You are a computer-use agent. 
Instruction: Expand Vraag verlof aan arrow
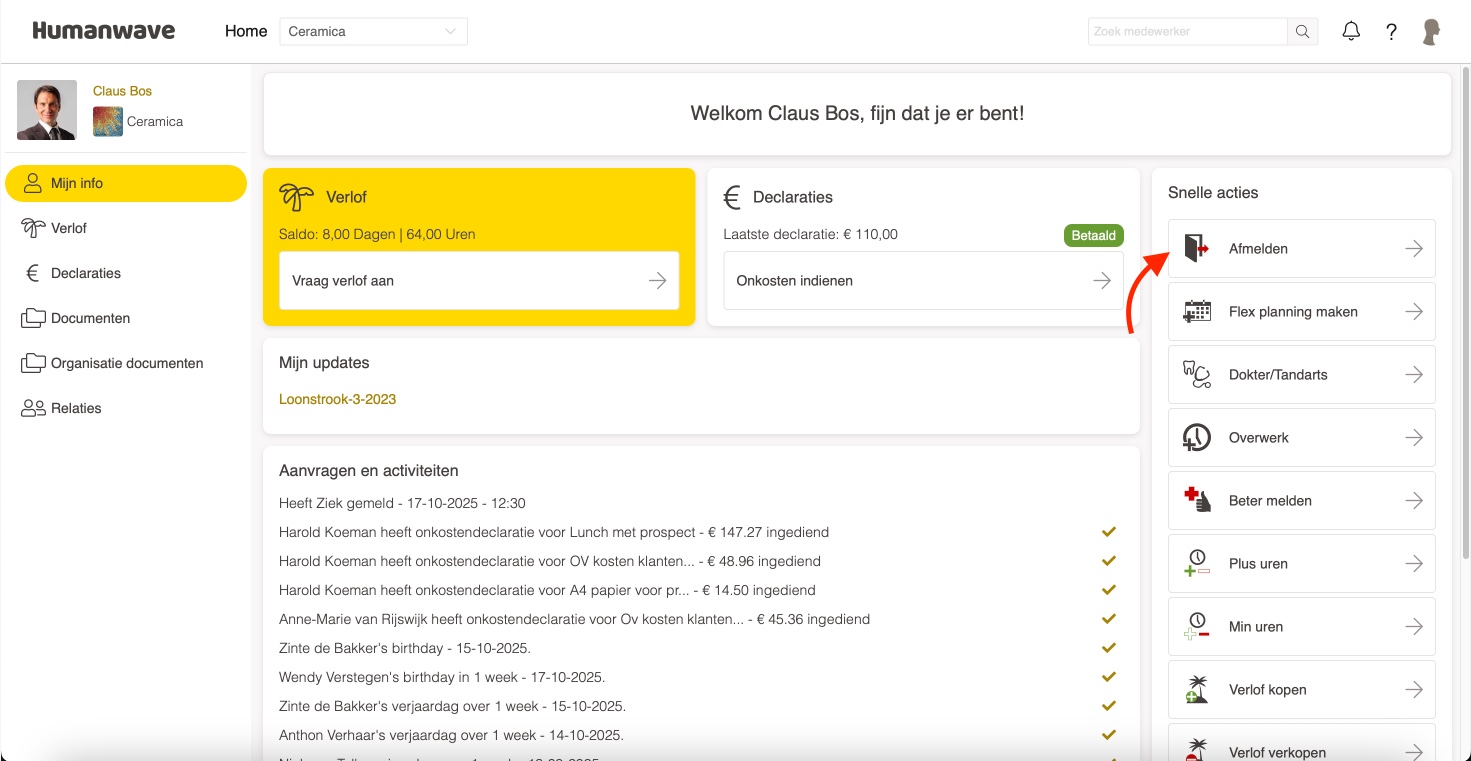point(657,281)
